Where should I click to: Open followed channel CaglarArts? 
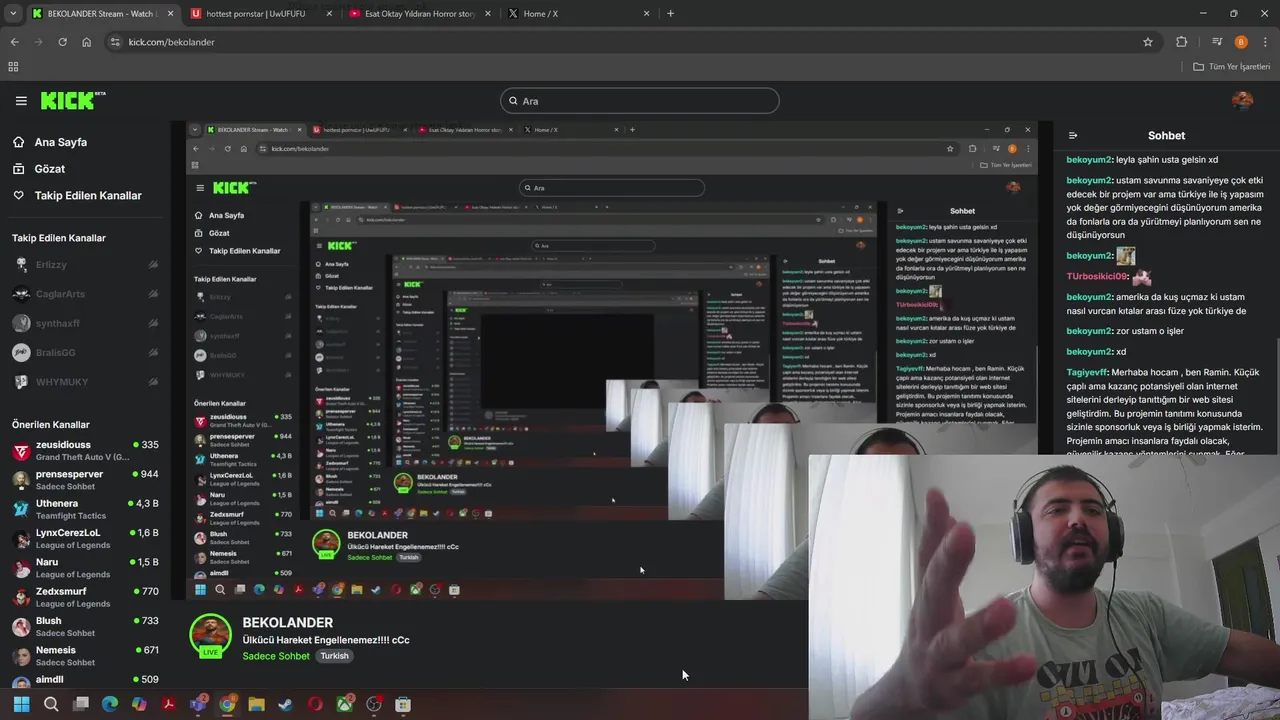click(x=85, y=294)
